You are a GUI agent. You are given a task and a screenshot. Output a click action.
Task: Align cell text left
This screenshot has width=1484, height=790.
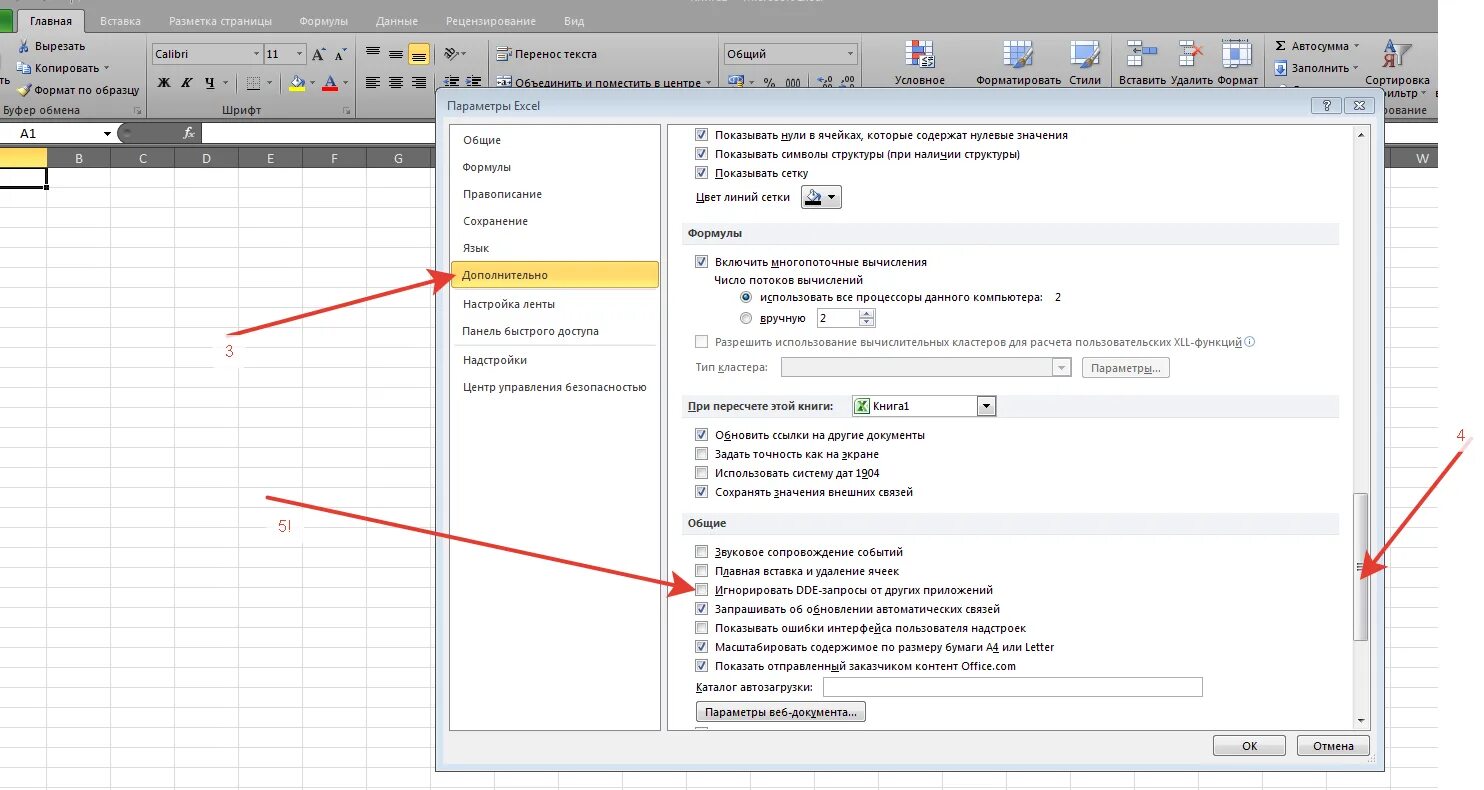tap(373, 83)
